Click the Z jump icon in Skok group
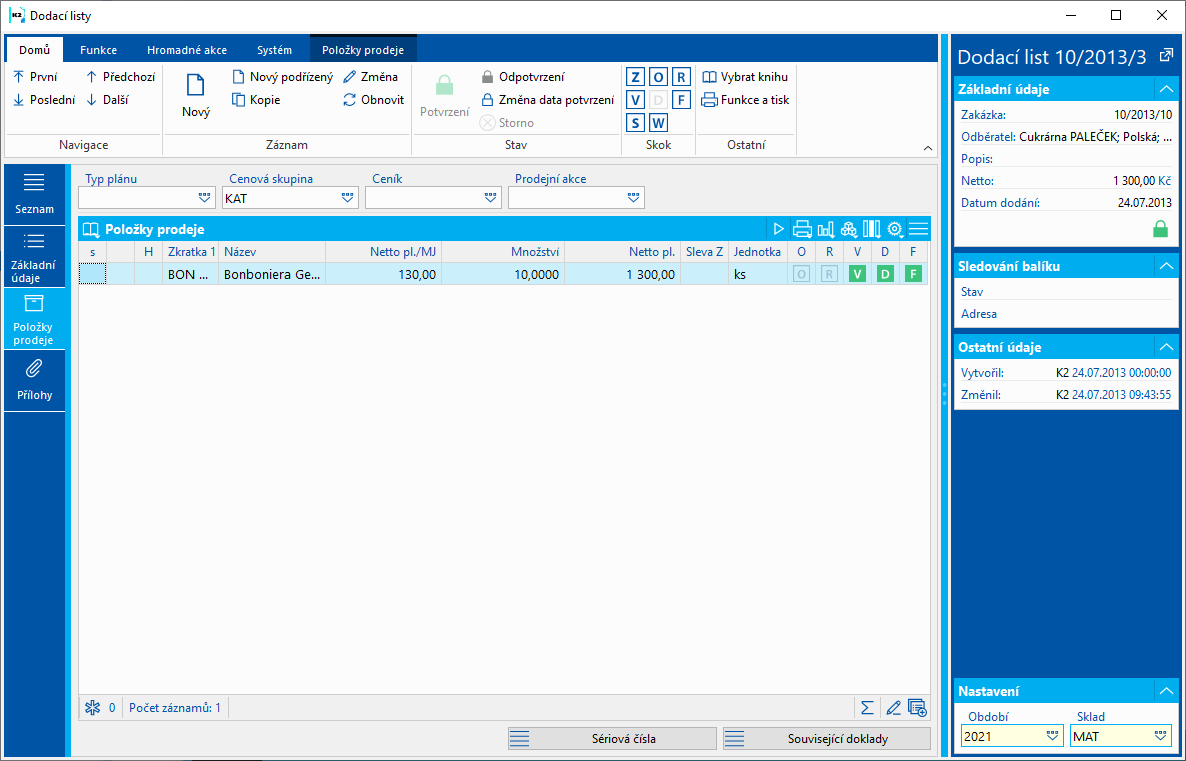The image size is (1186, 761). pos(635,76)
